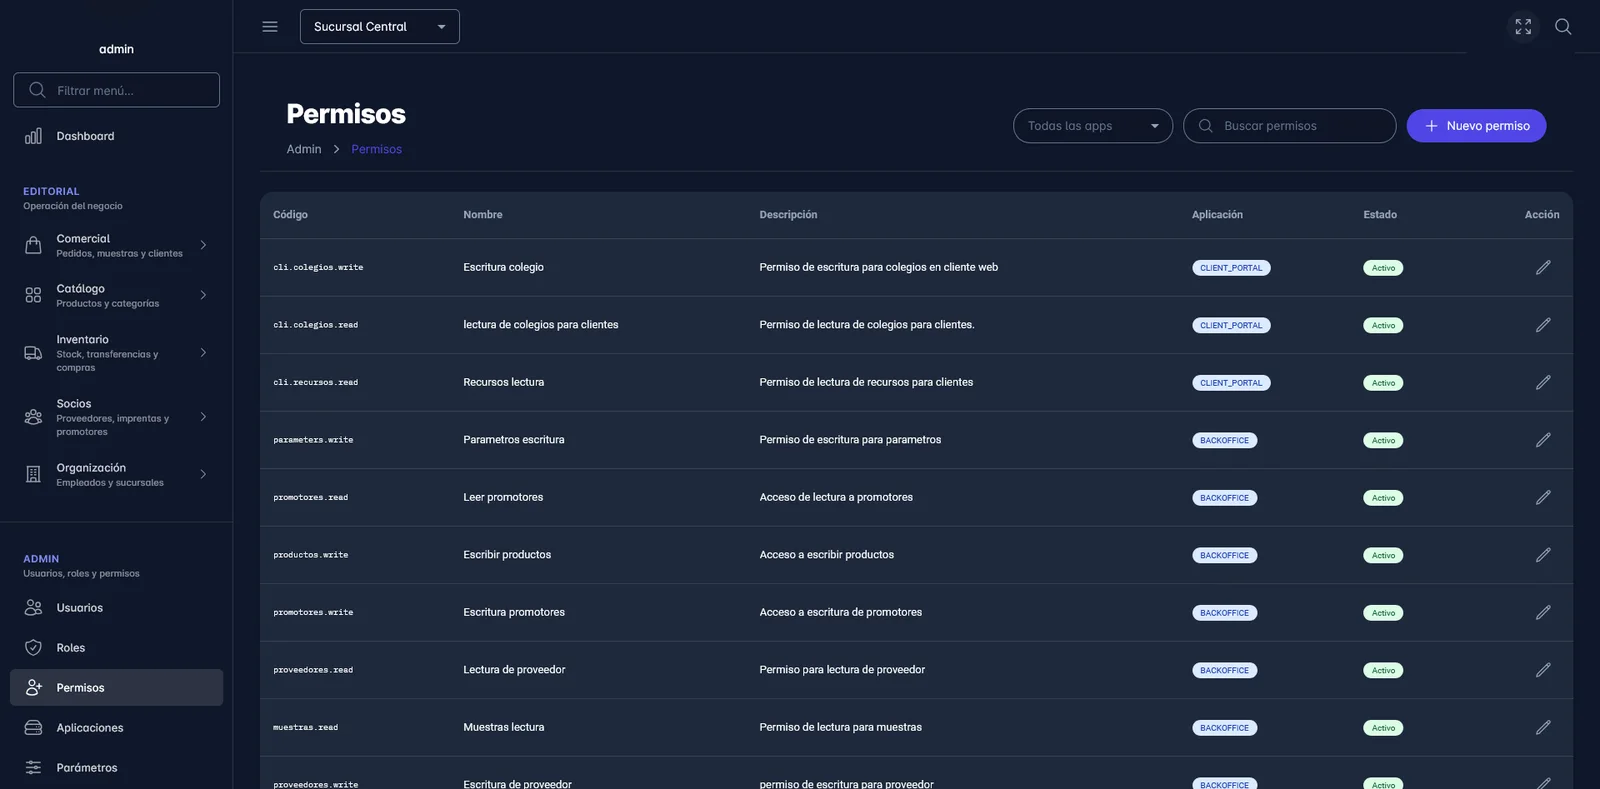Click the CLIENT_PORTAL badge for cli.colegios.write

(1231, 268)
